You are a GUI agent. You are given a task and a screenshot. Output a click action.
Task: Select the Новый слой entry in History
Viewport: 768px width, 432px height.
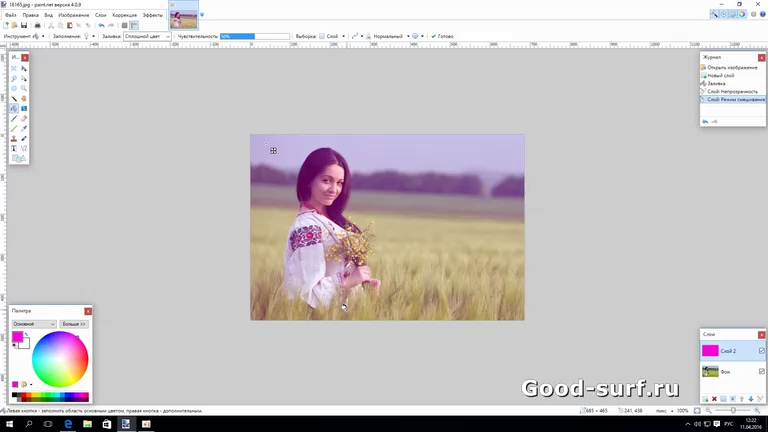732,75
